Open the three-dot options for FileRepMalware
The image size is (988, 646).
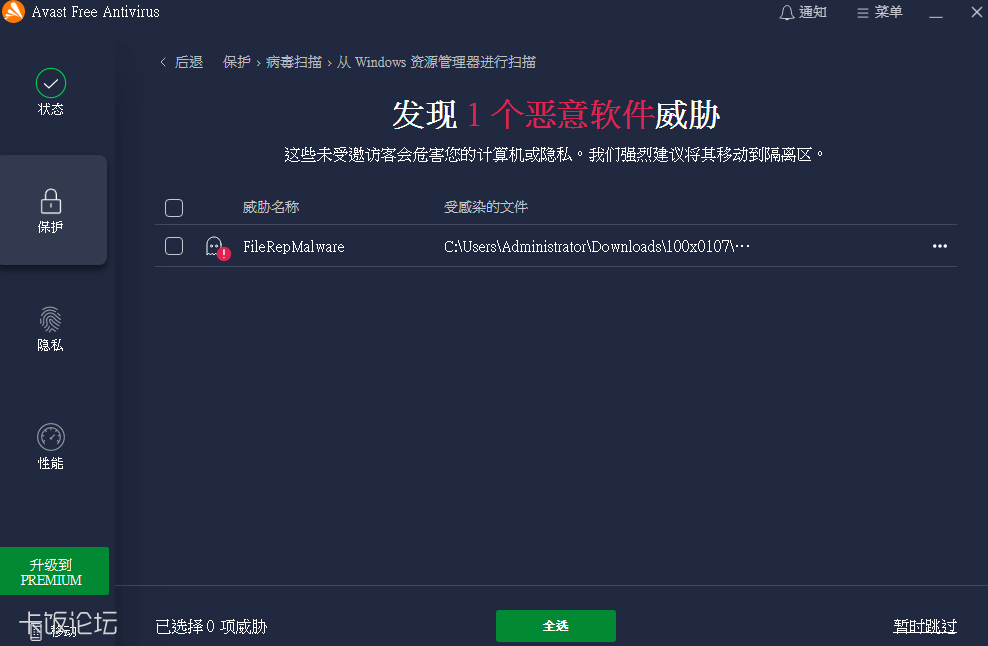pos(939,246)
